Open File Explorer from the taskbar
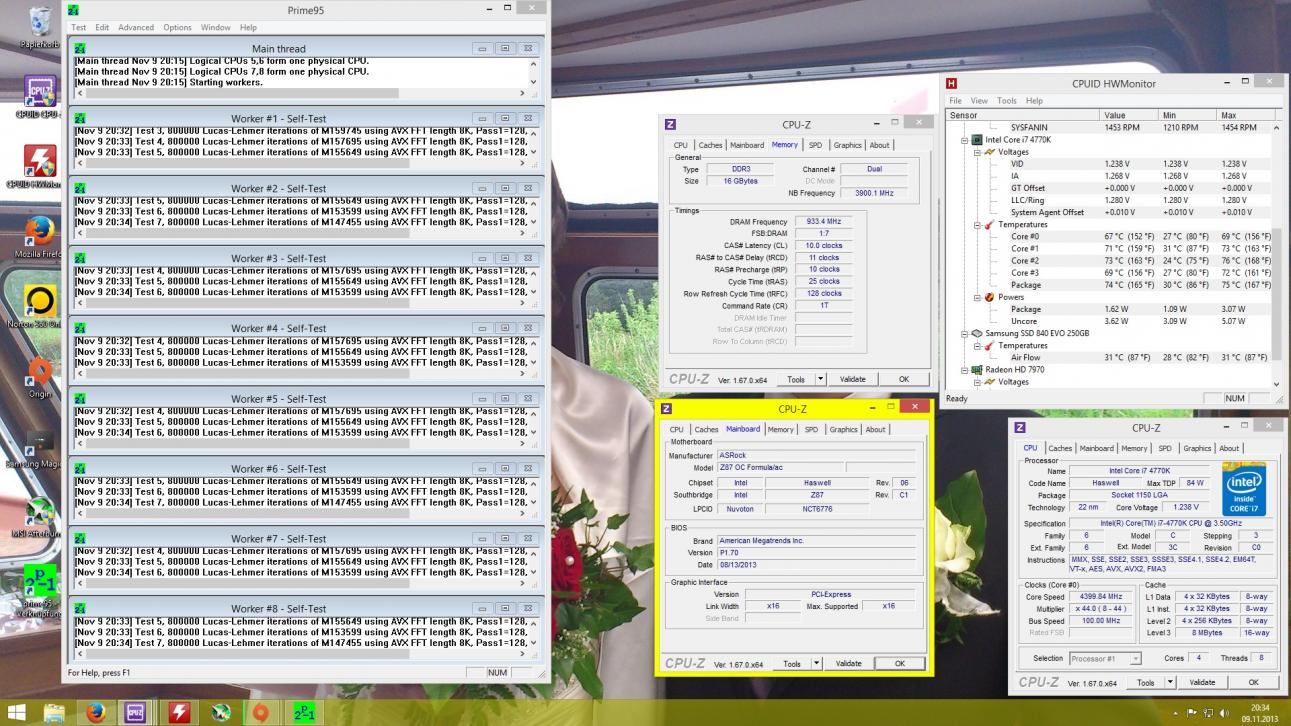This screenshot has width=1291, height=726. (x=54, y=713)
